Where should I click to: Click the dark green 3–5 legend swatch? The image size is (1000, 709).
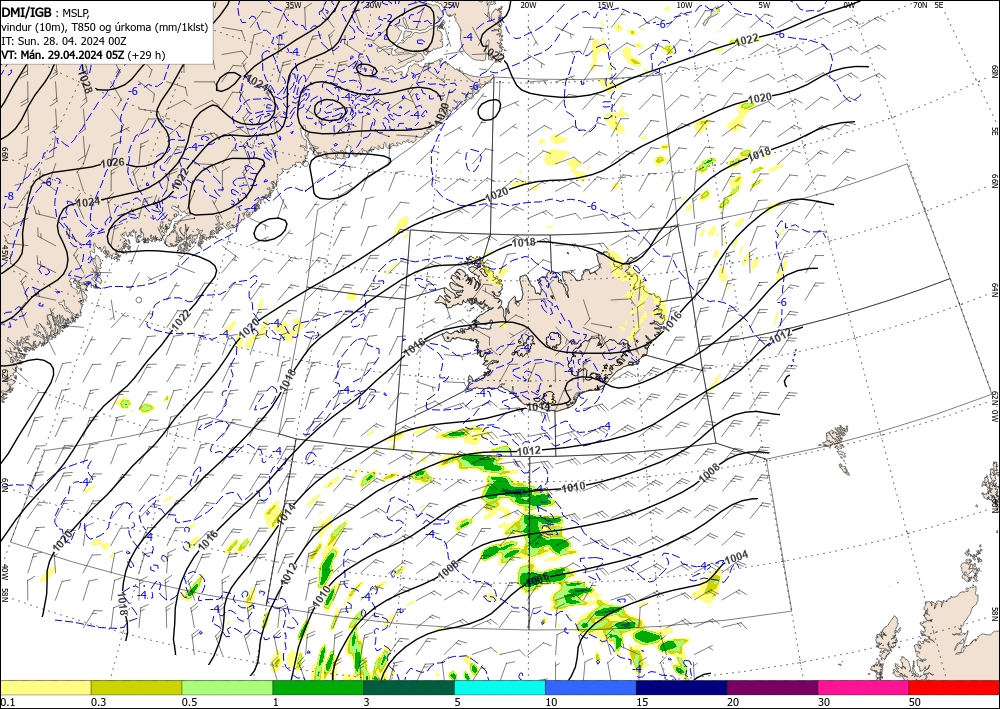(409, 687)
